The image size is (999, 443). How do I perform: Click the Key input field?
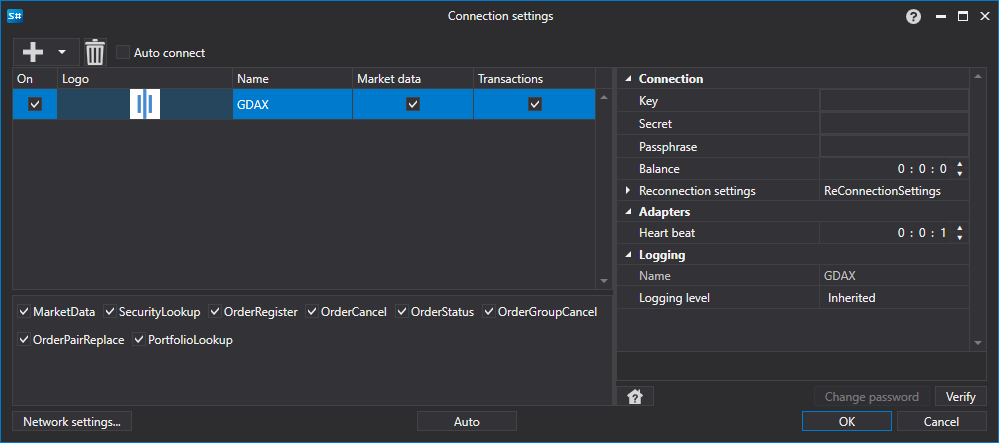point(894,101)
